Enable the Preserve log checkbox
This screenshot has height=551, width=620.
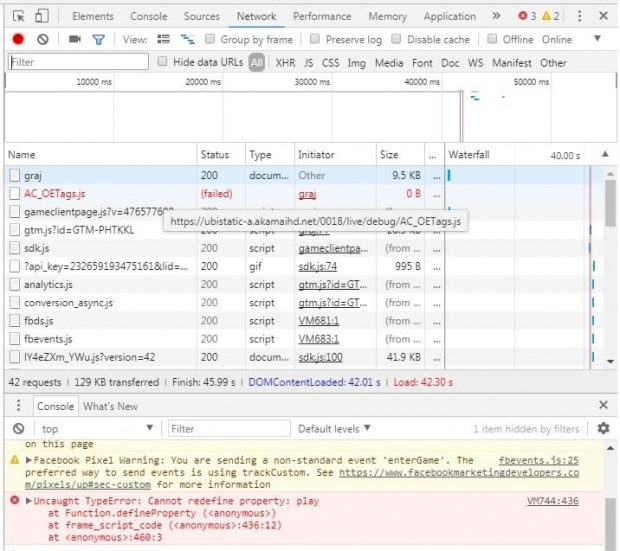(315, 39)
